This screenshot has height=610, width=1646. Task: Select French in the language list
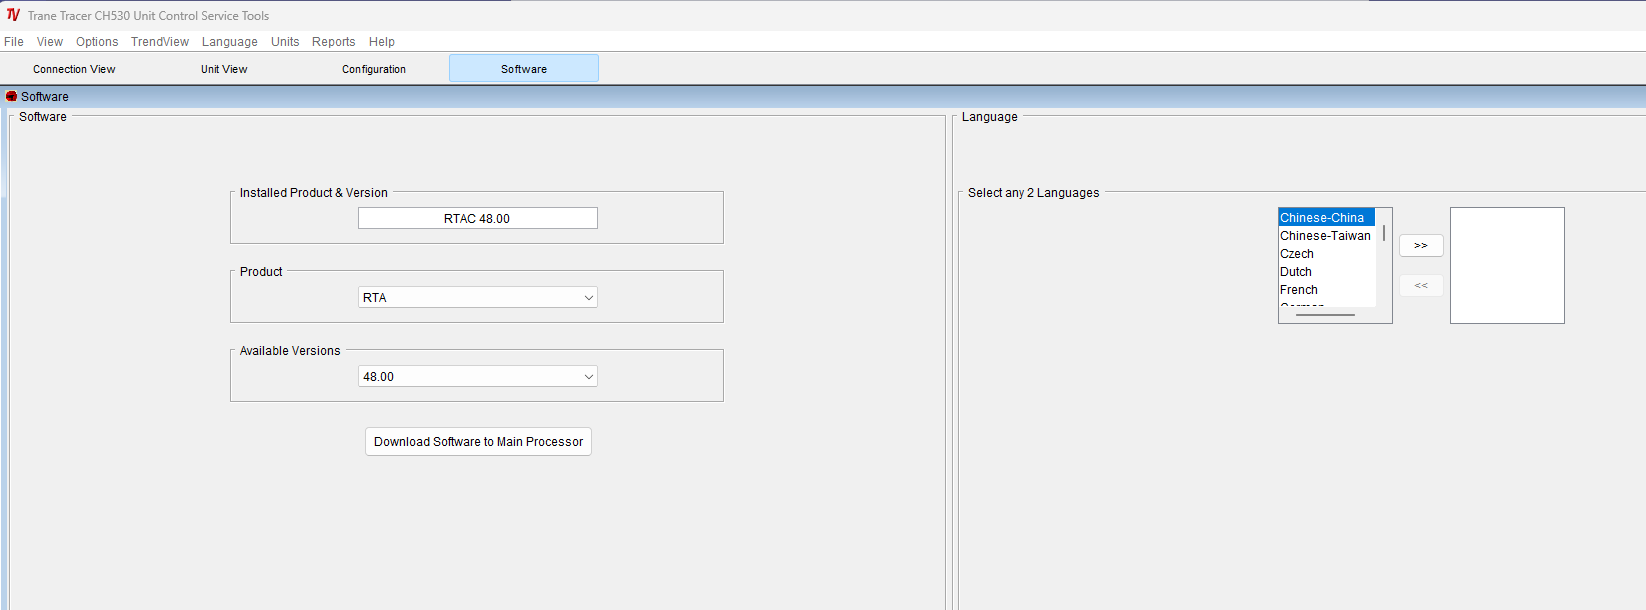[1327, 290]
